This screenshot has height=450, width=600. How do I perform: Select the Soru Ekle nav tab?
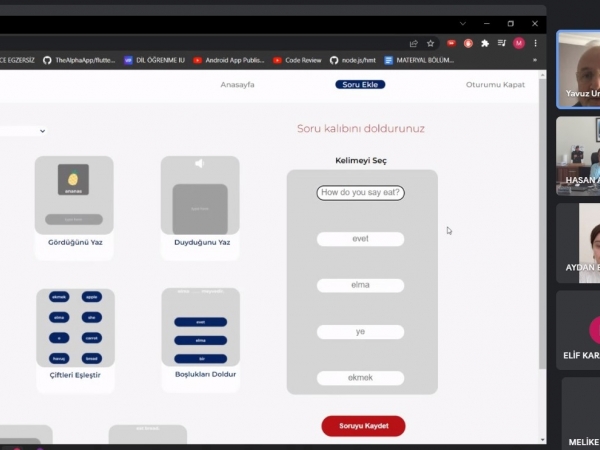pyautogui.click(x=360, y=85)
